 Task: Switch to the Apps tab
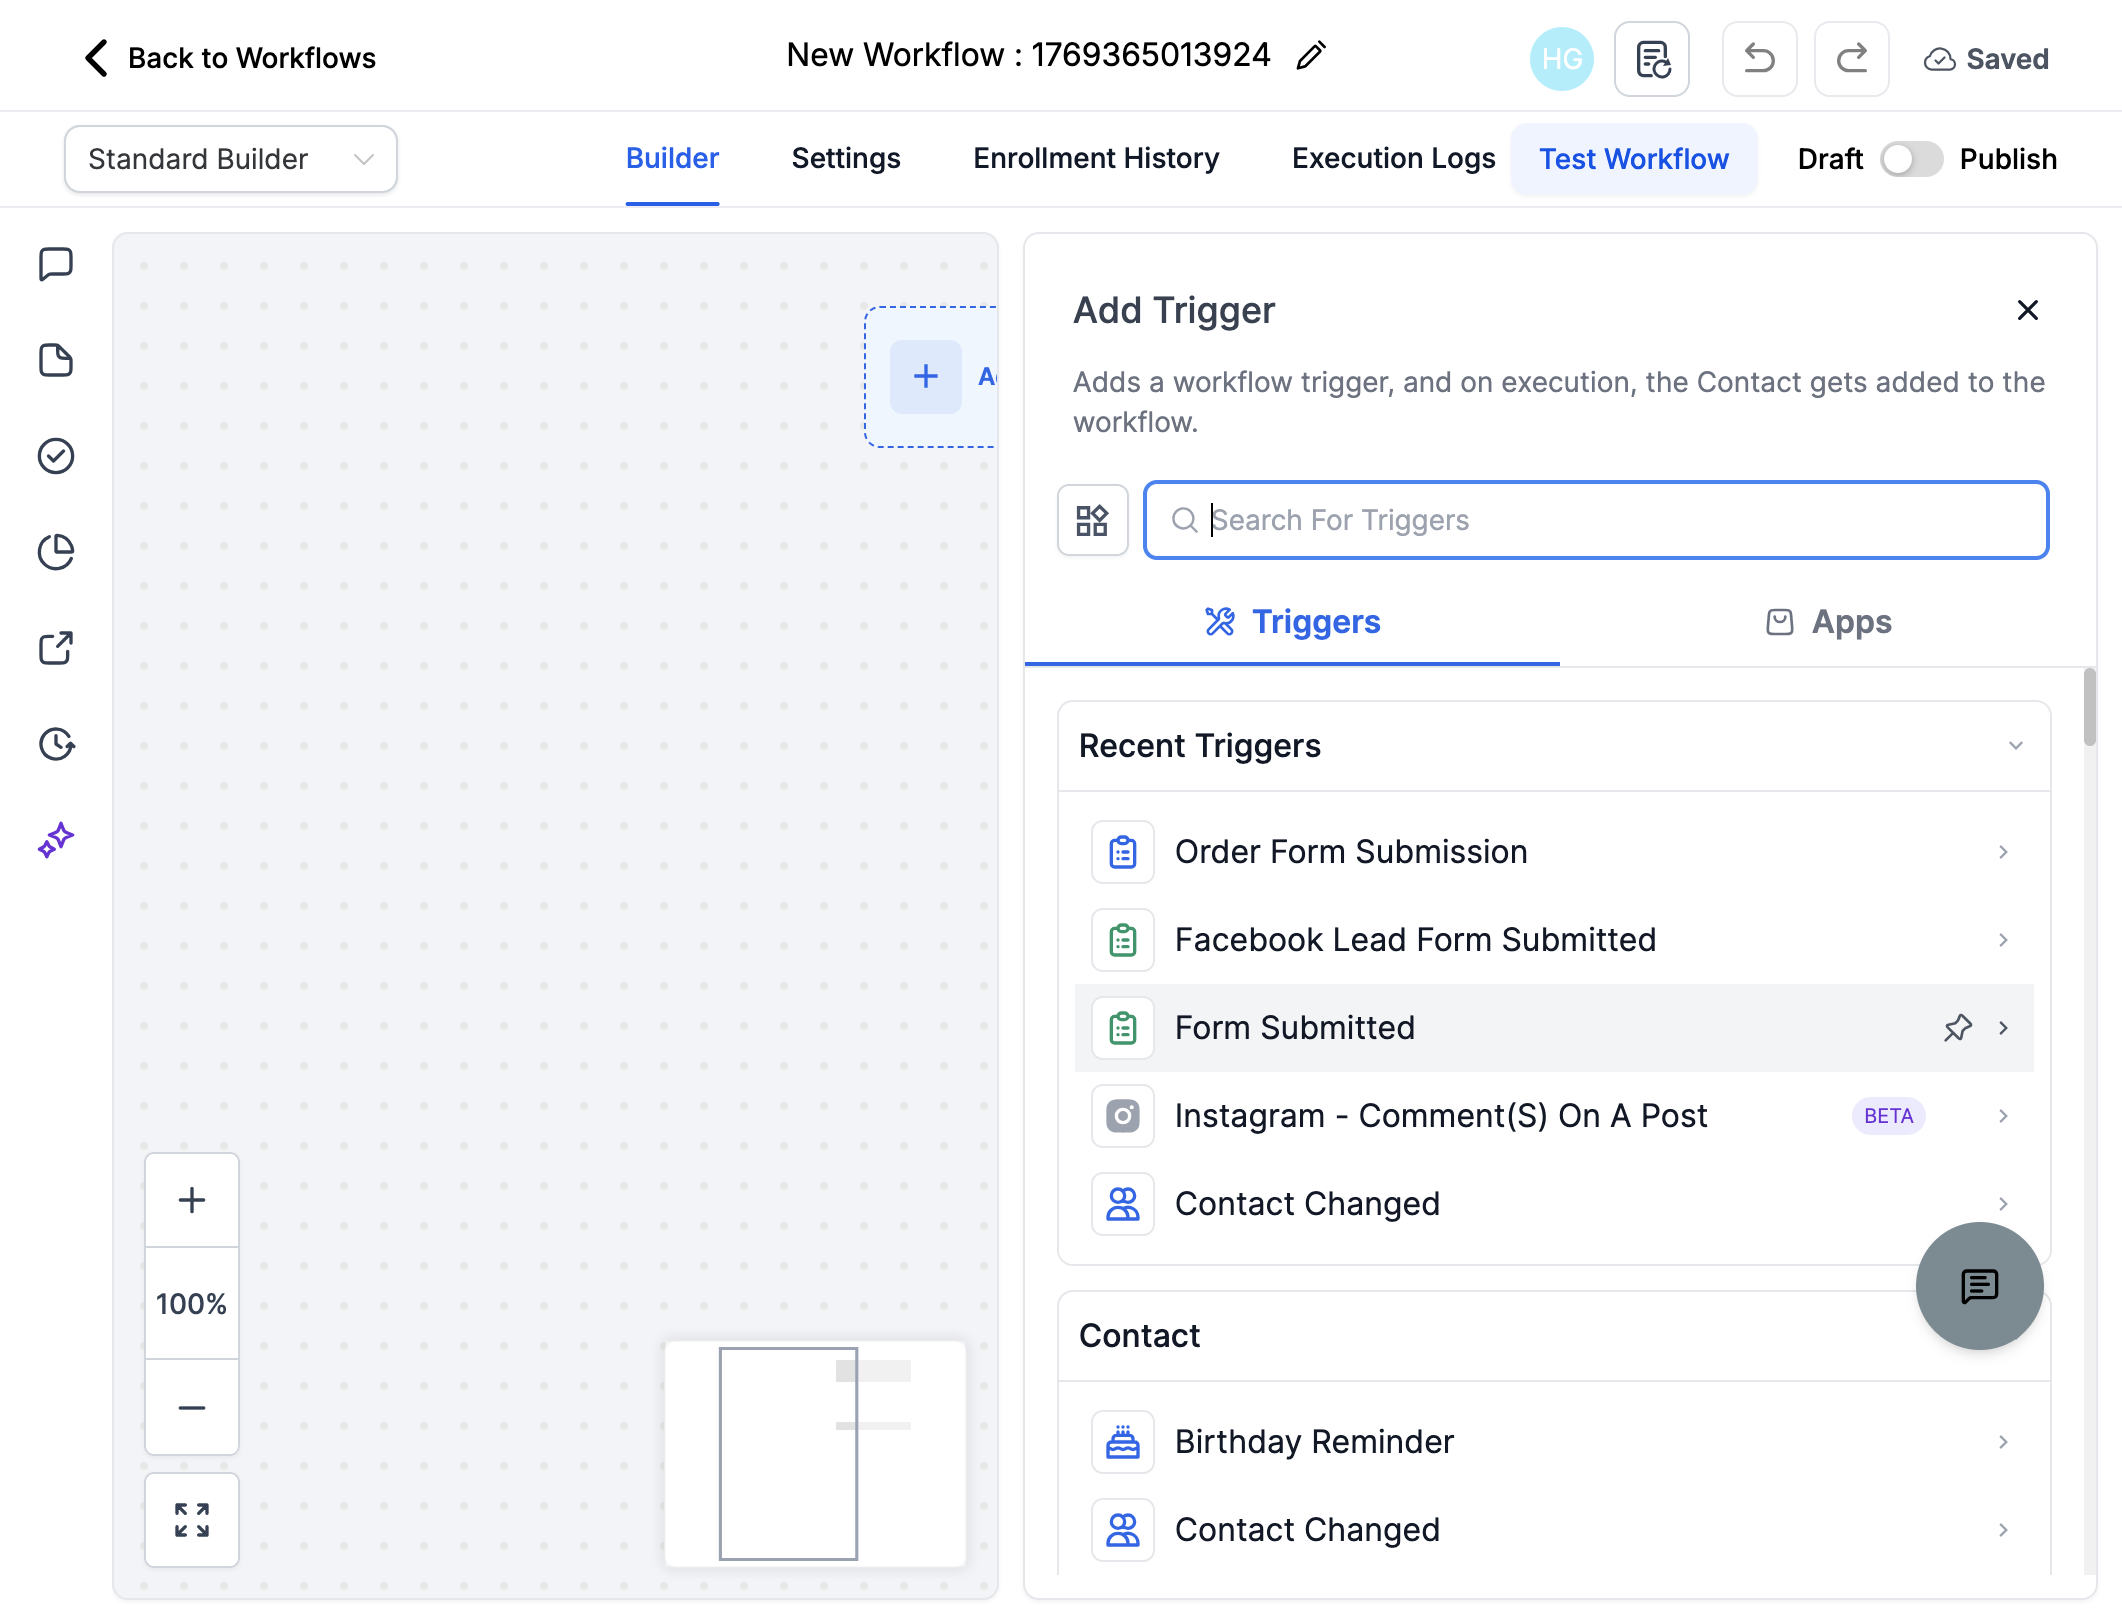[1828, 622]
